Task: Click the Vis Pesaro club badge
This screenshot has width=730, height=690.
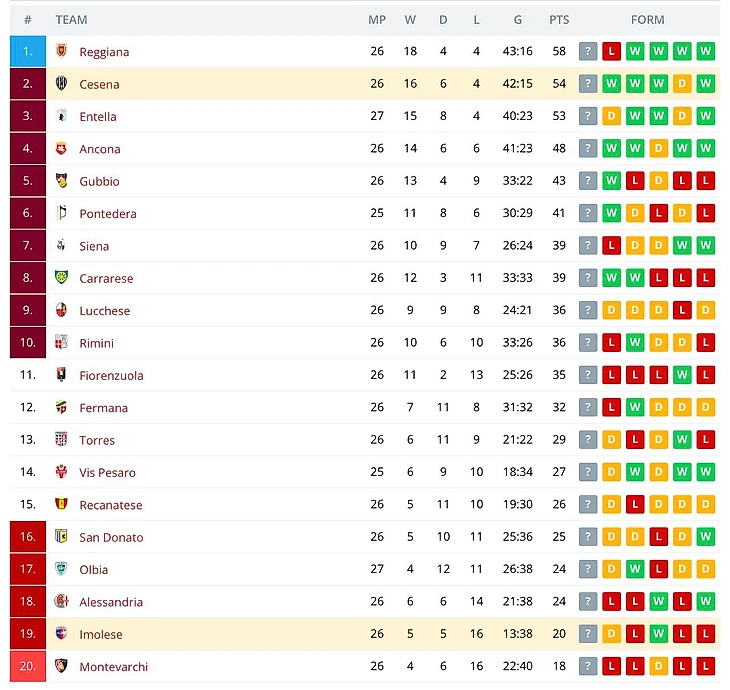Action: pyautogui.click(x=61, y=472)
